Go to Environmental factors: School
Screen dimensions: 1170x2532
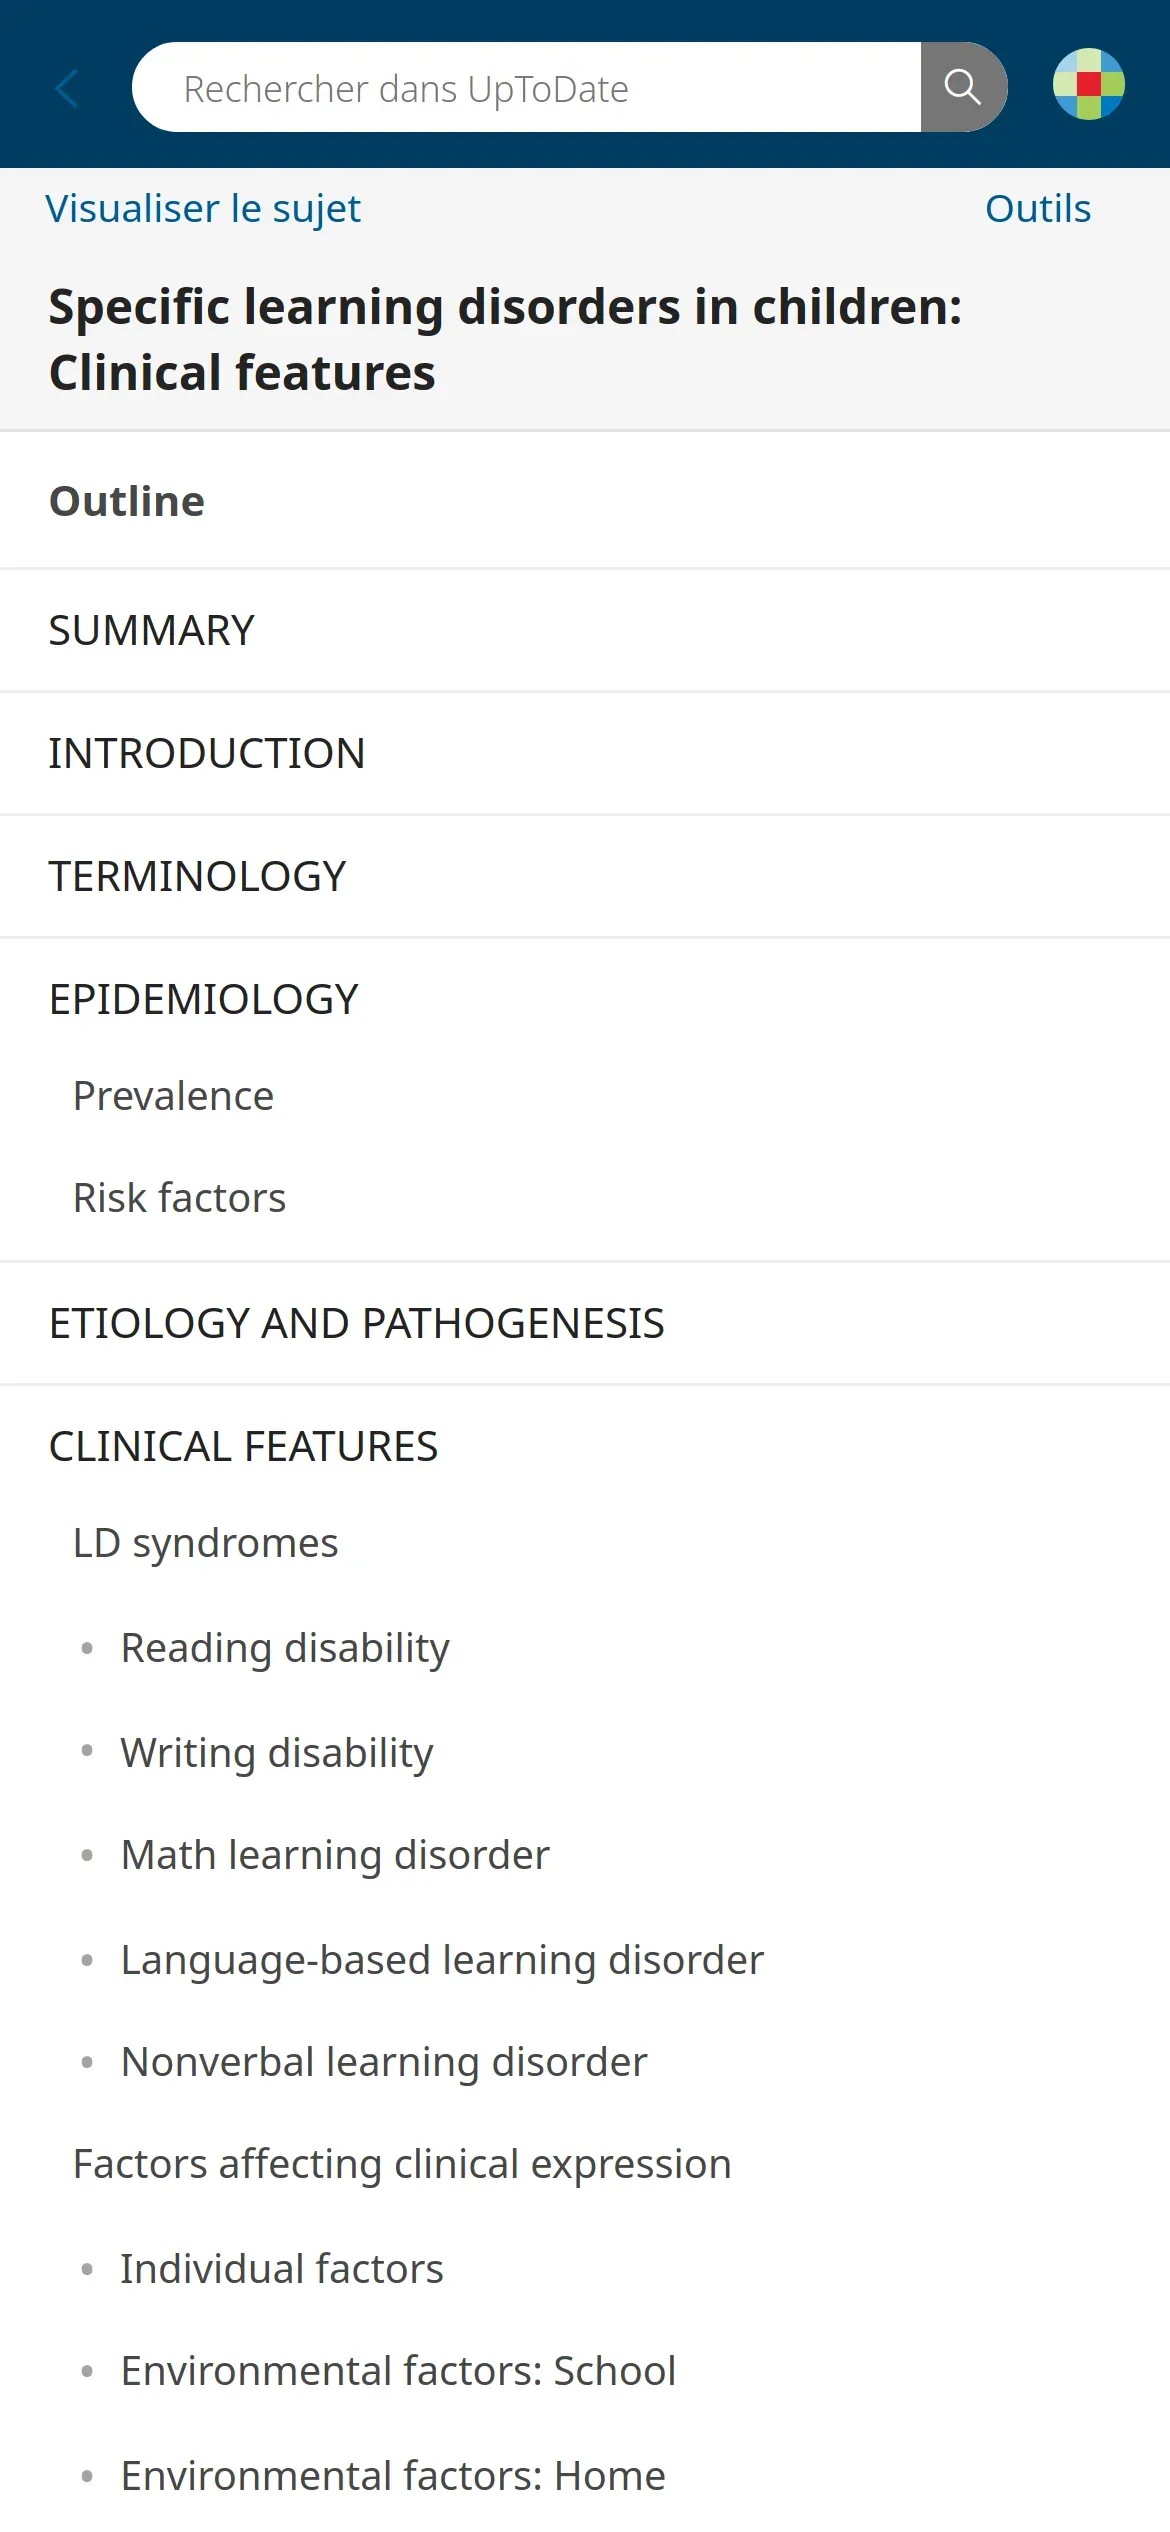398,2371
